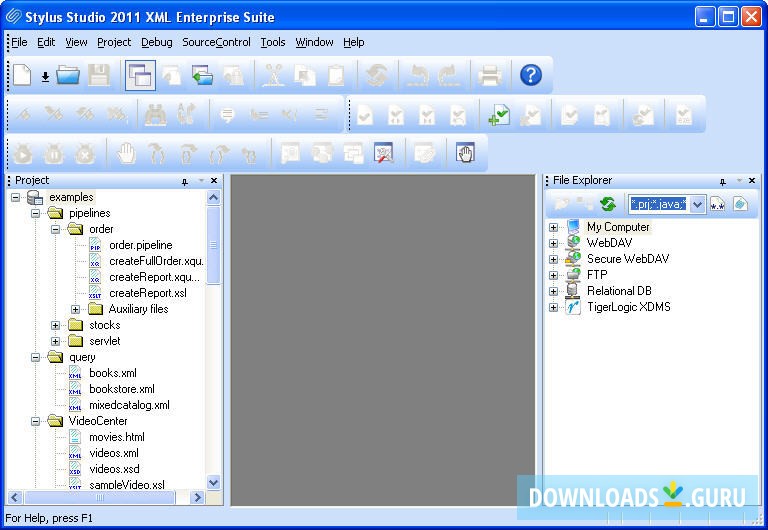Expand the FTP node
This screenshot has width=768, height=530.
point(553,275)
